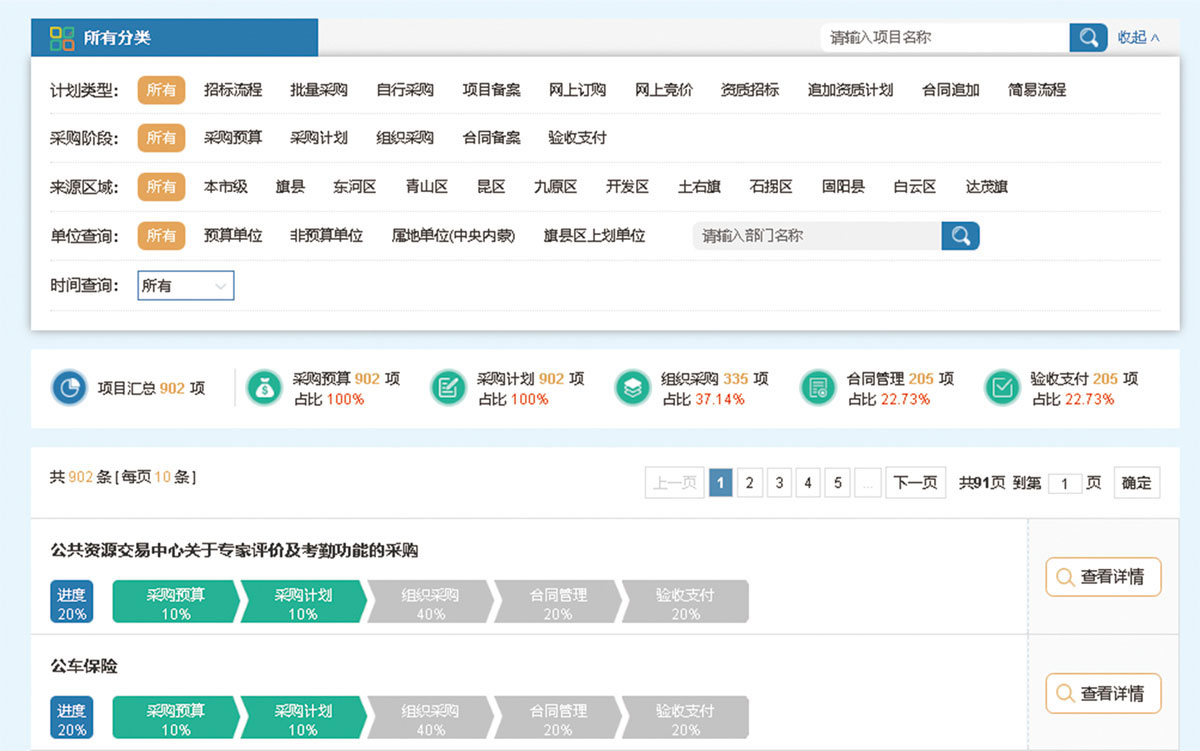Open the 时间查询 dropdown

point(185,286)
